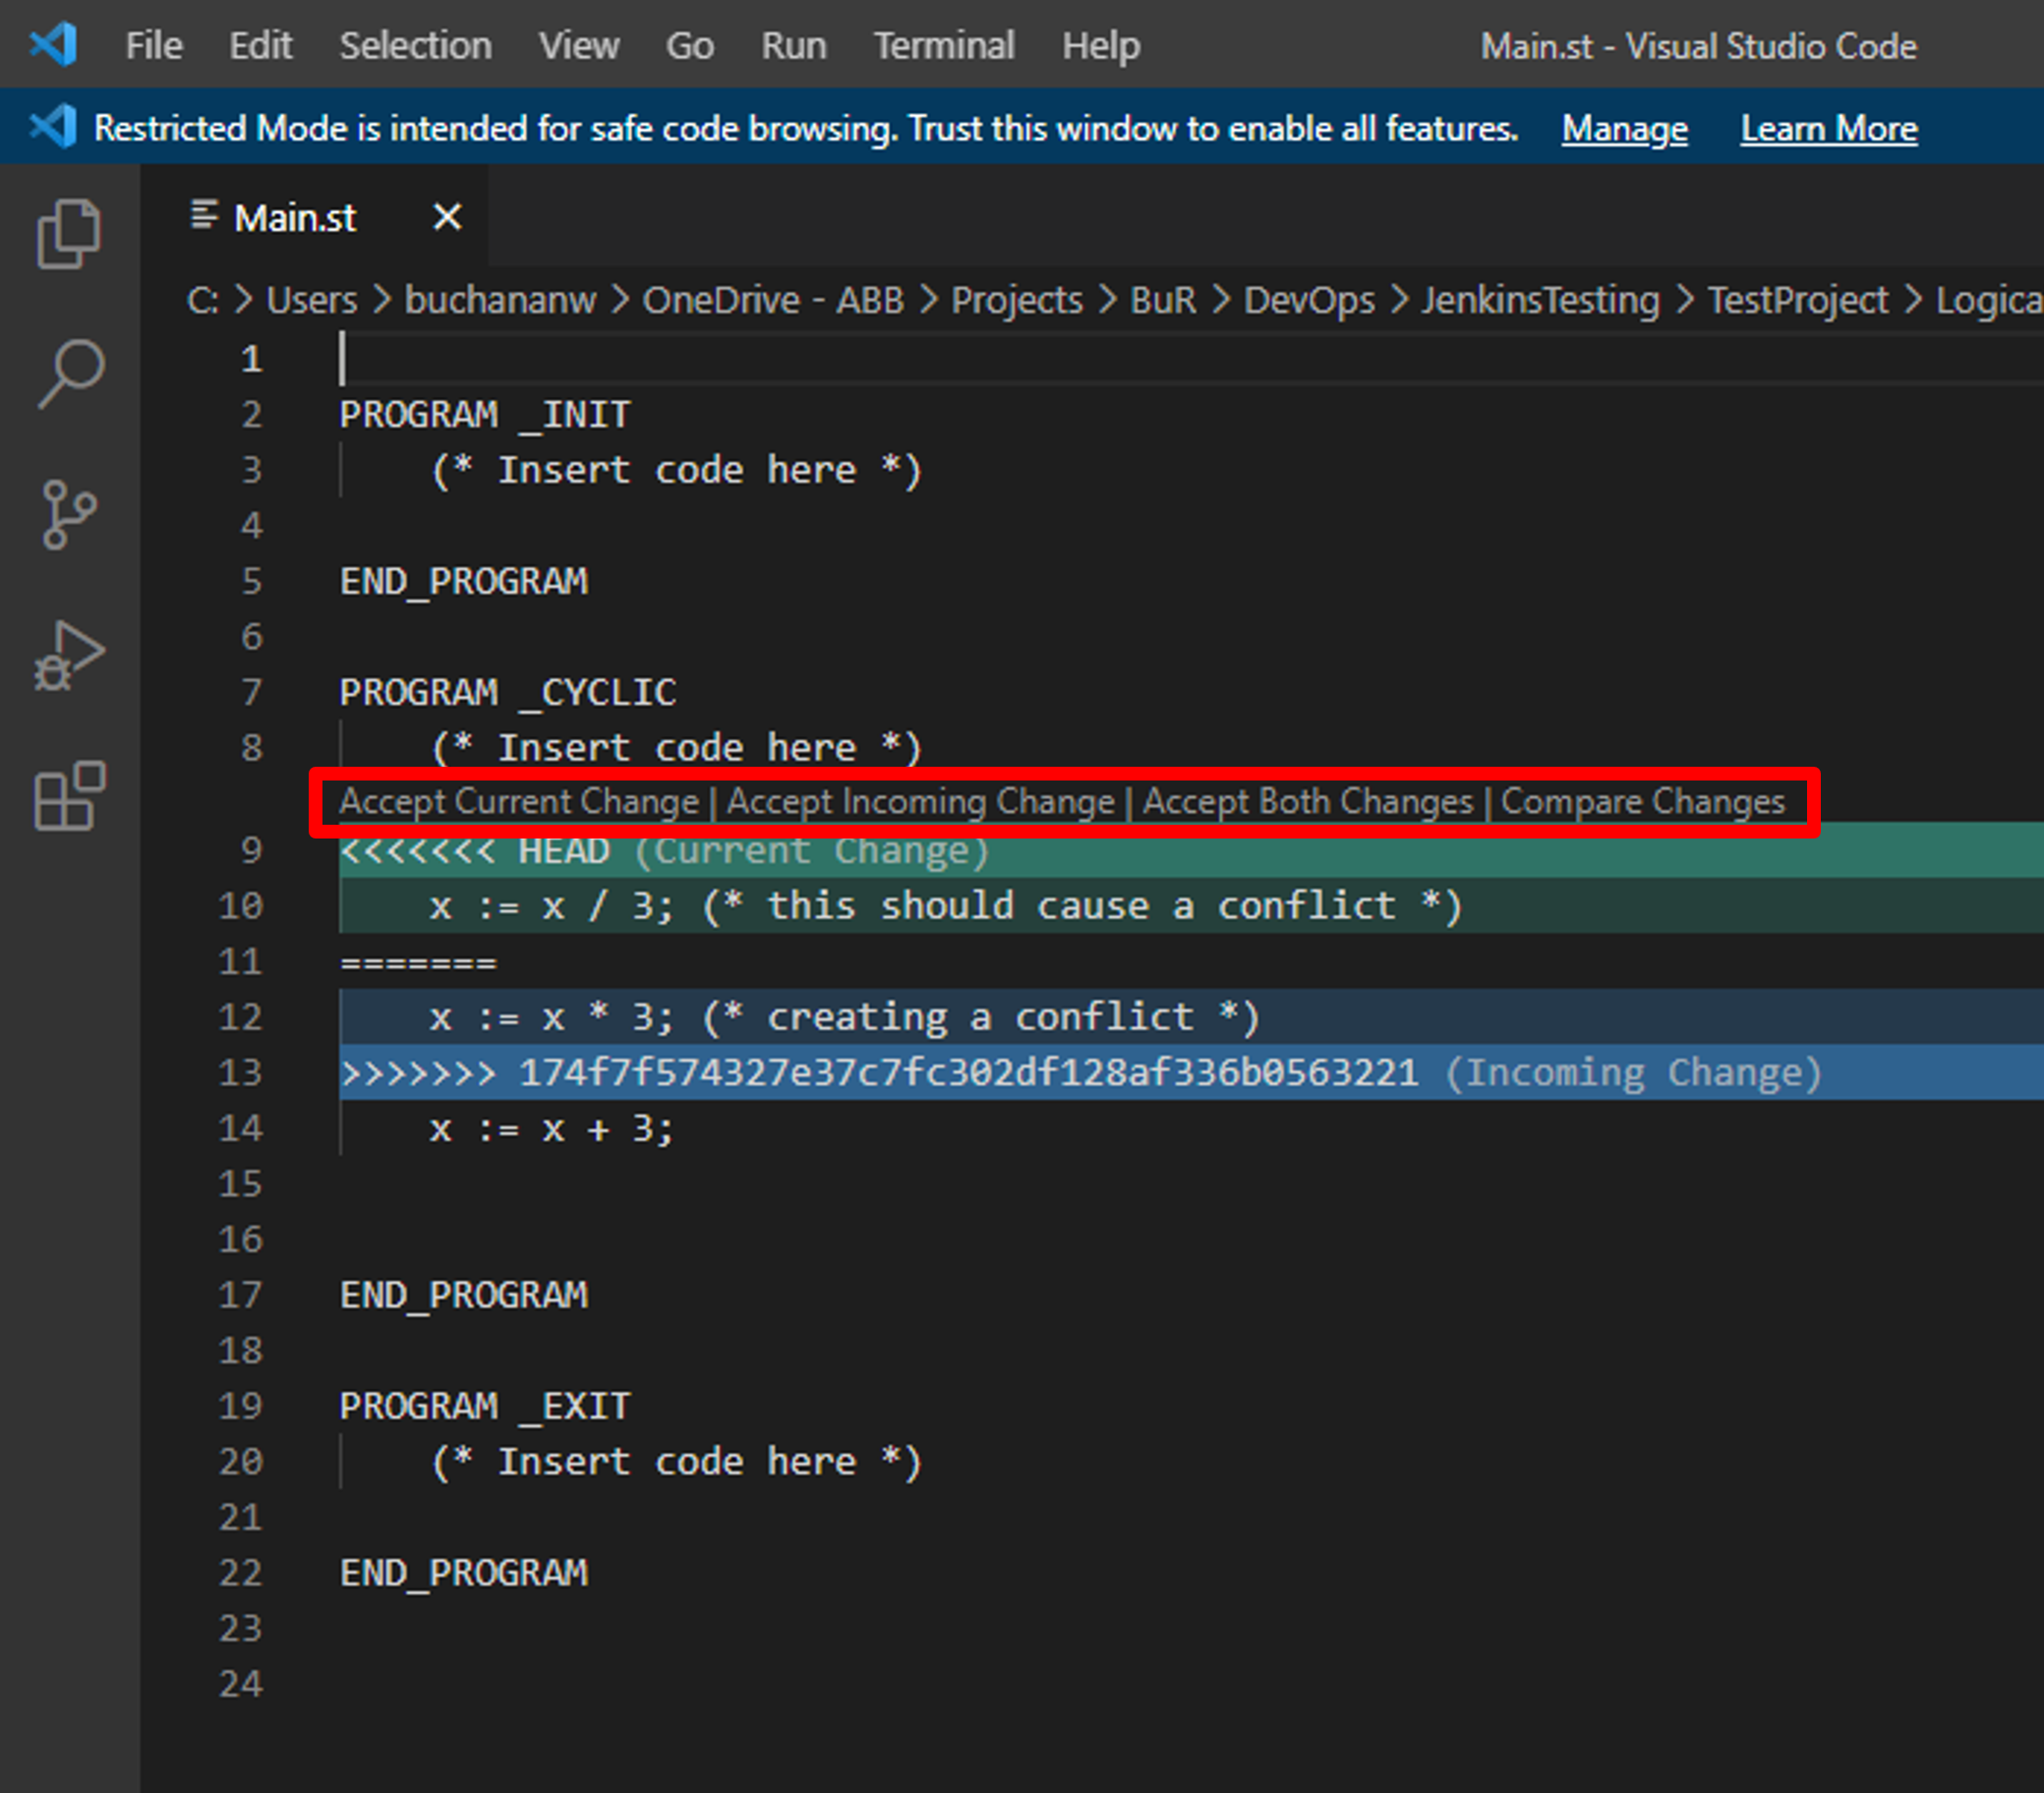Open the Search view in activity bar

(69, 372)
